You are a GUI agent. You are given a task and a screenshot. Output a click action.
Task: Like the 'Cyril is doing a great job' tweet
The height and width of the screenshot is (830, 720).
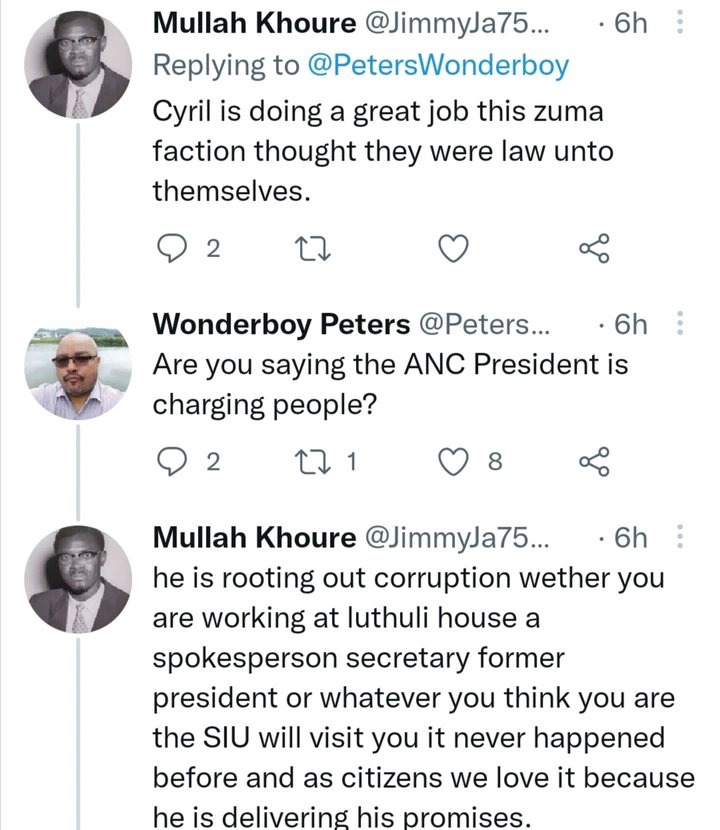click(454, 248)
